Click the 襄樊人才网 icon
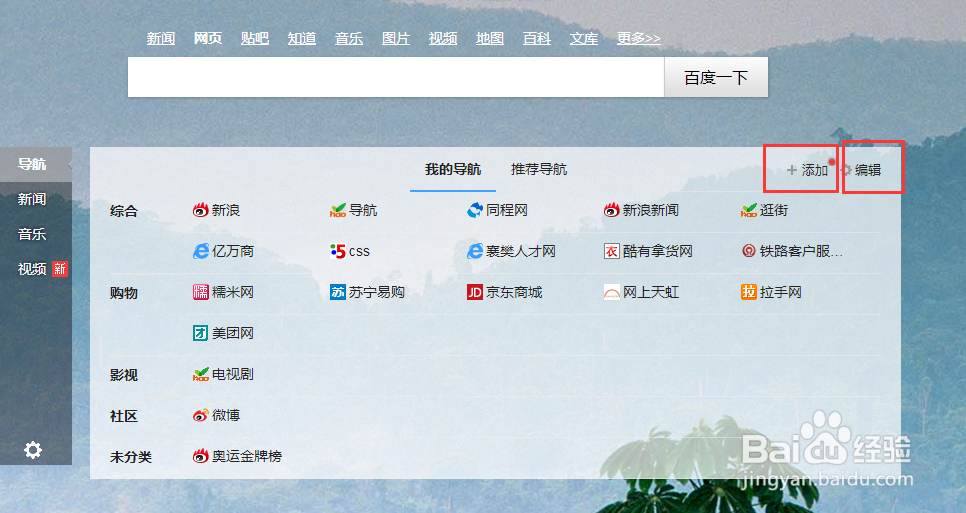 tap(474, 251)
